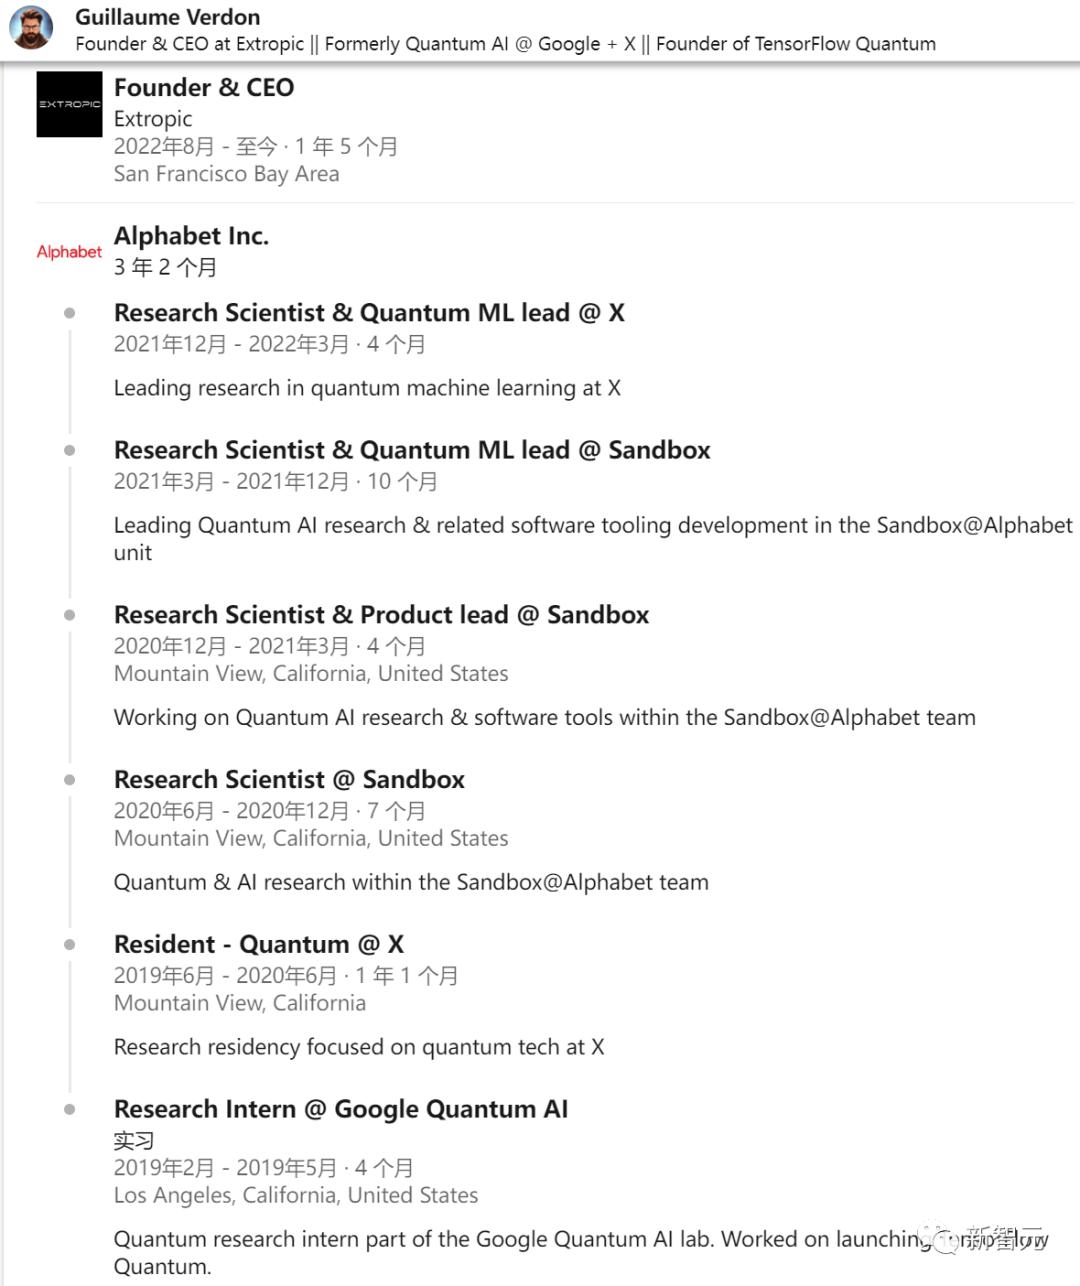Click the Los Angeles, California location text
Screen dimensions: 1080x1286
pos(296,1195)
